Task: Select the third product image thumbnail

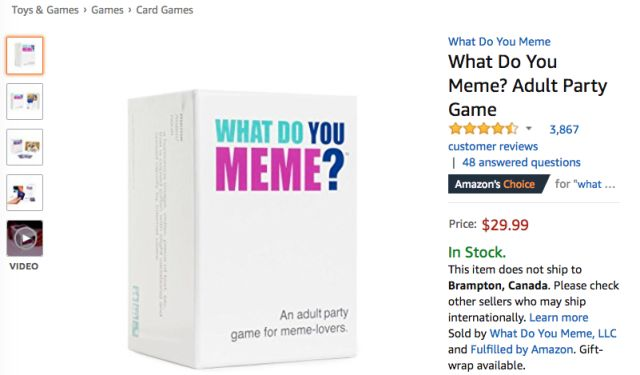Action: point(24,147)
